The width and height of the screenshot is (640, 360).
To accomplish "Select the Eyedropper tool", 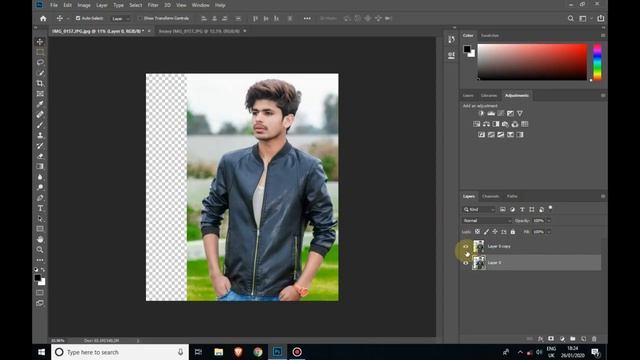I will 40,104.
